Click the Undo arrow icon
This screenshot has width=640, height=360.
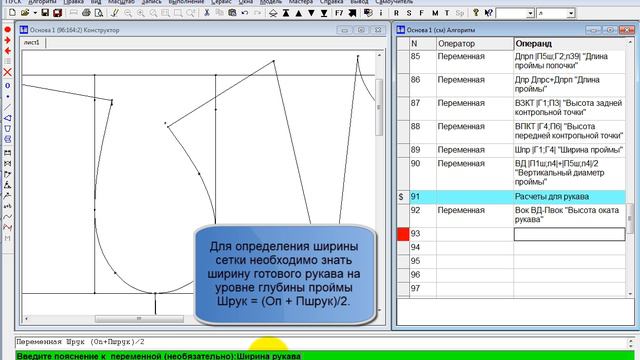[245, 13]
